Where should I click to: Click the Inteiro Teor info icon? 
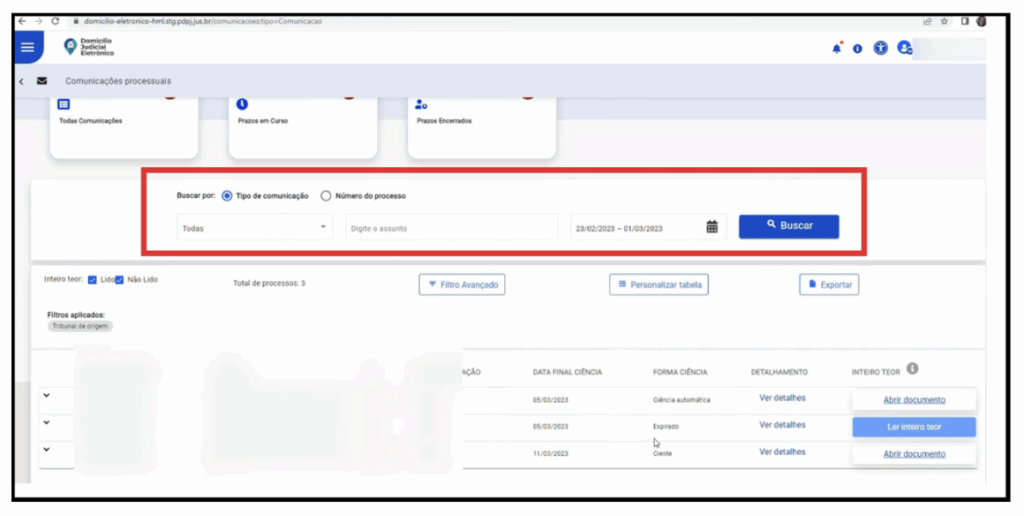[912, 370]
